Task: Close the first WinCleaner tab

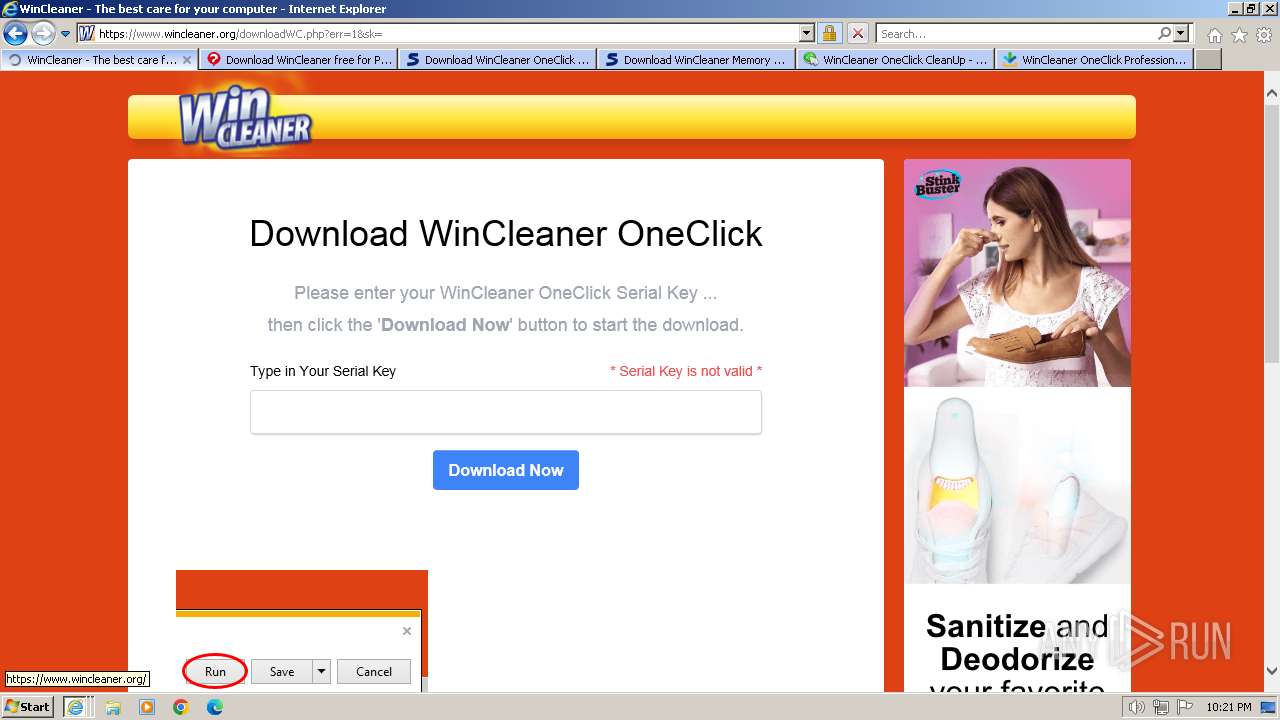Action: (x=187, y=60)
